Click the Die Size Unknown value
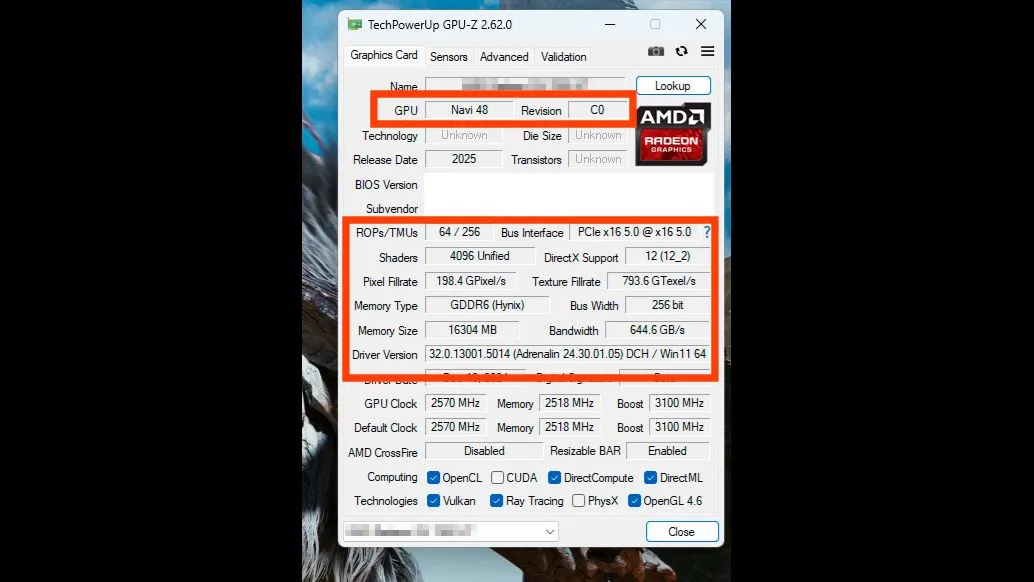The image size is (1034, 582). [x=598, y=135]
